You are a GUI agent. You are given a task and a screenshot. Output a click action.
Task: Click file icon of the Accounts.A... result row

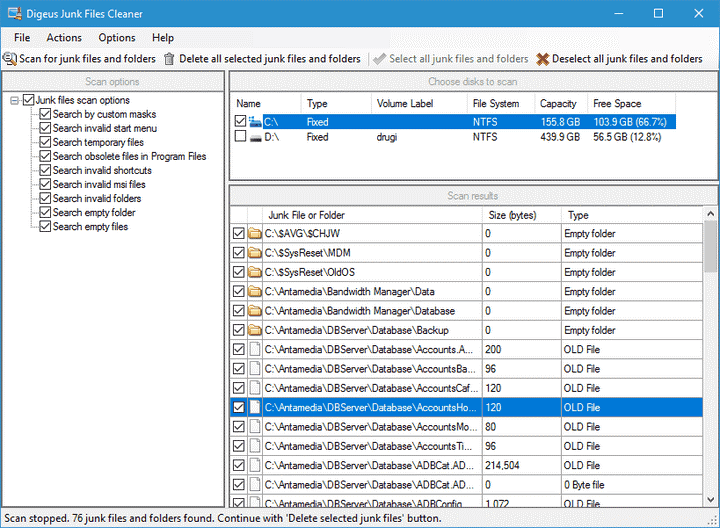coord(255,350)
